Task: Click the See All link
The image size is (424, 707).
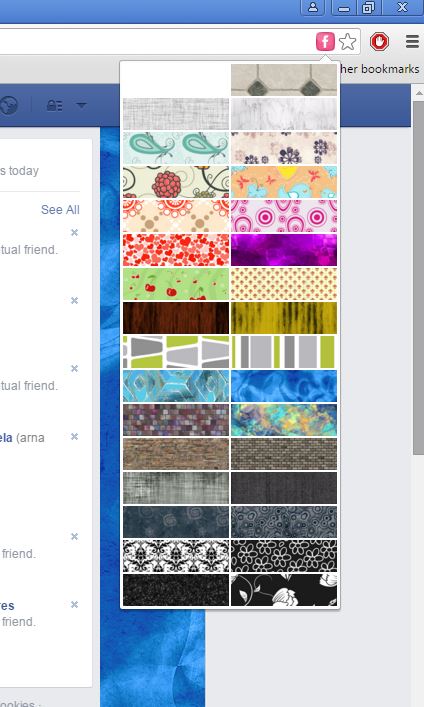Action: click(60, 210)
